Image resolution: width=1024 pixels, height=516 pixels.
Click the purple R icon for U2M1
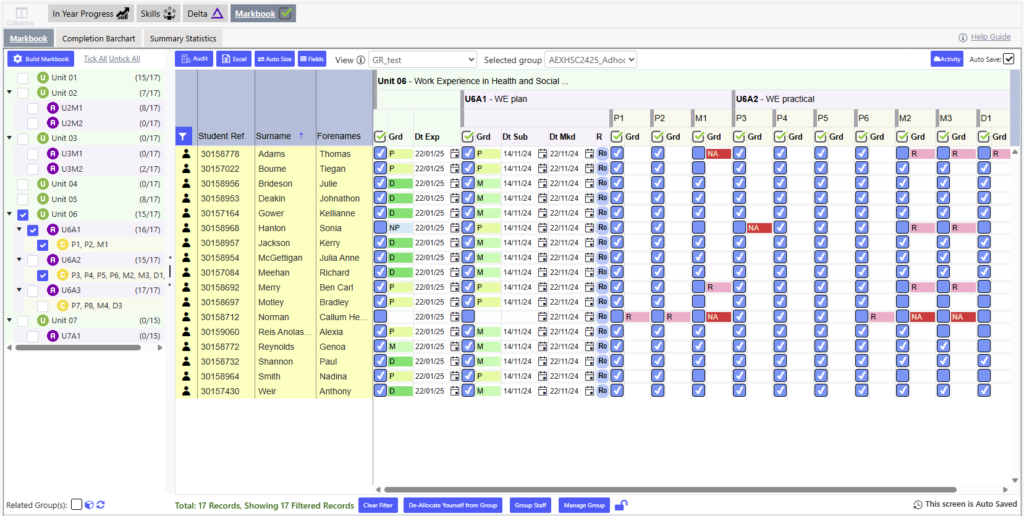click(x=54, y=108)
